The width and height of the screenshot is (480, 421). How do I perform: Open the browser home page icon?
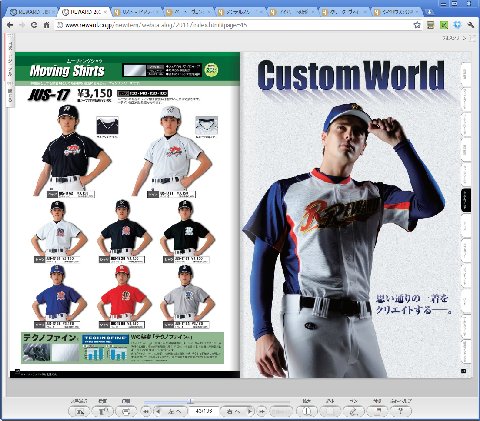click(46, 25)
